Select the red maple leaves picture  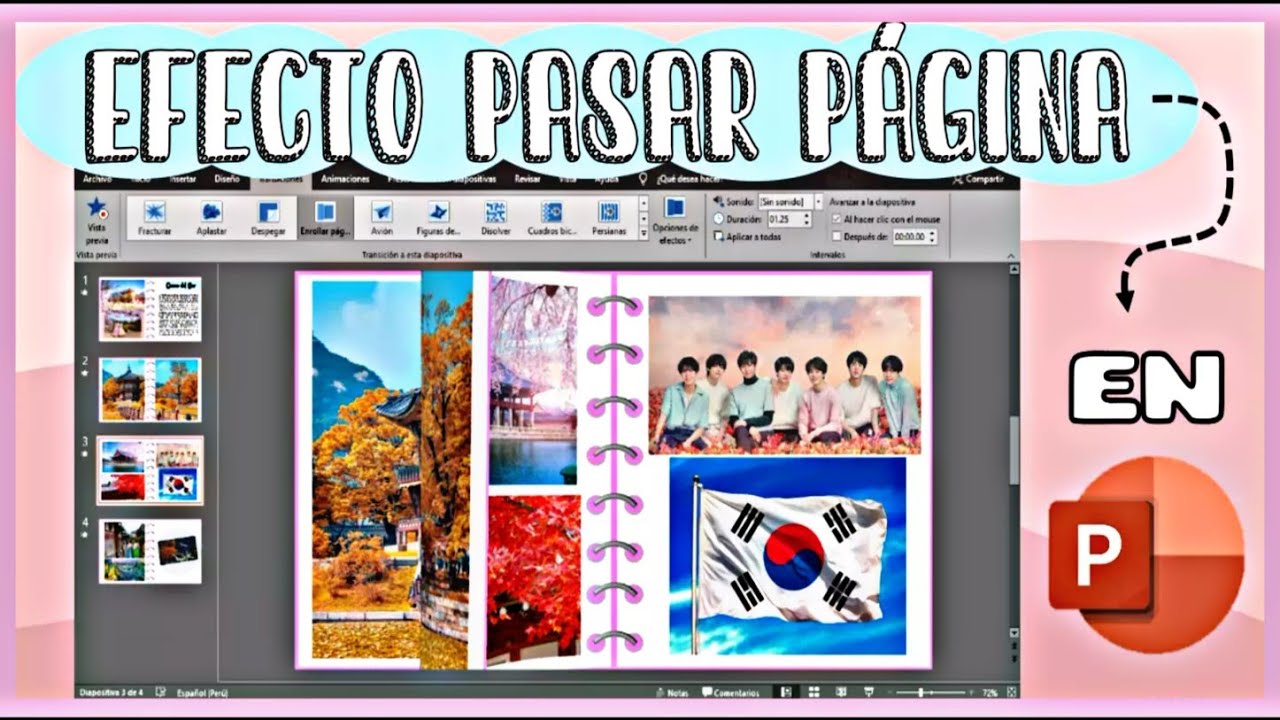[534, 576]
